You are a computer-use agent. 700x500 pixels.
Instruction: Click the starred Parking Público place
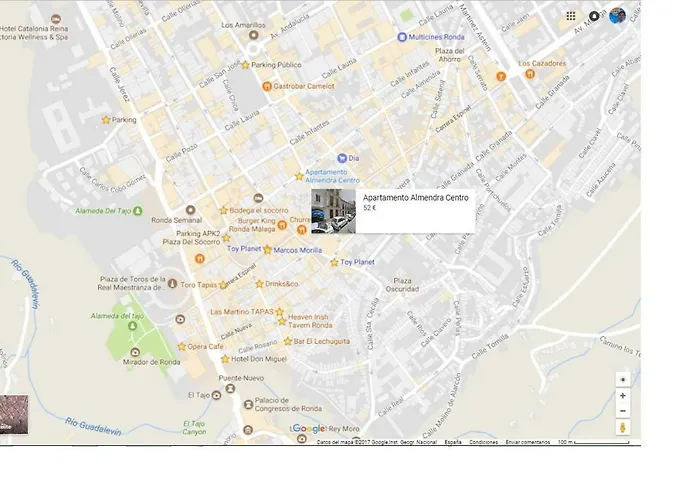[244, 65]
